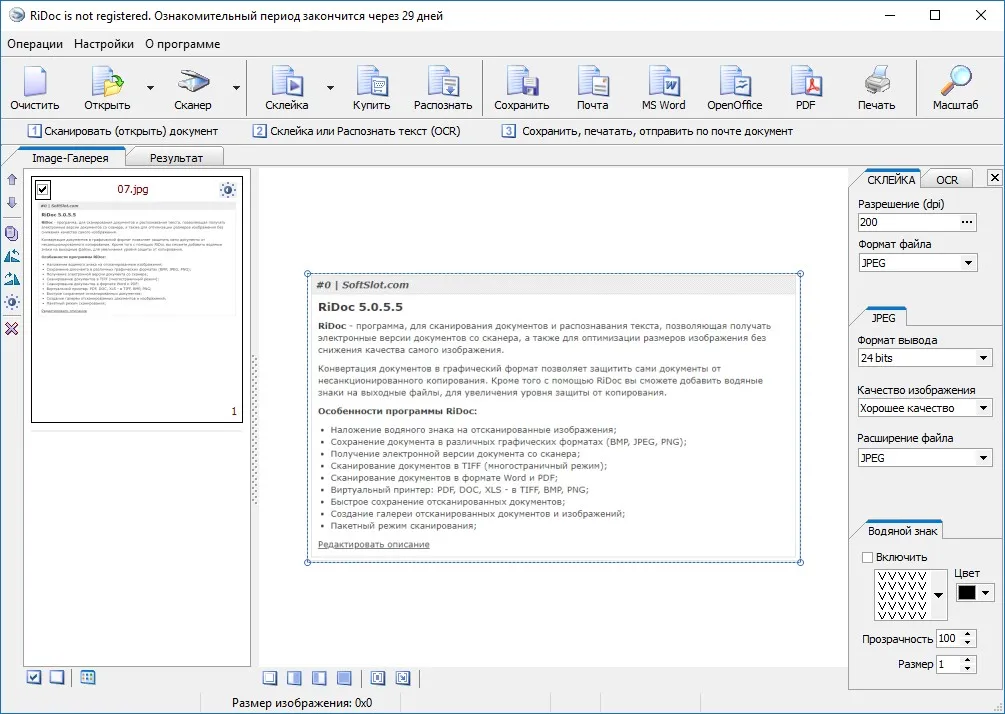Open watermark Цвет black color swatch
Image resolution: width=1005 pixels, height=714 pixels.
click(x=967, y=593)
